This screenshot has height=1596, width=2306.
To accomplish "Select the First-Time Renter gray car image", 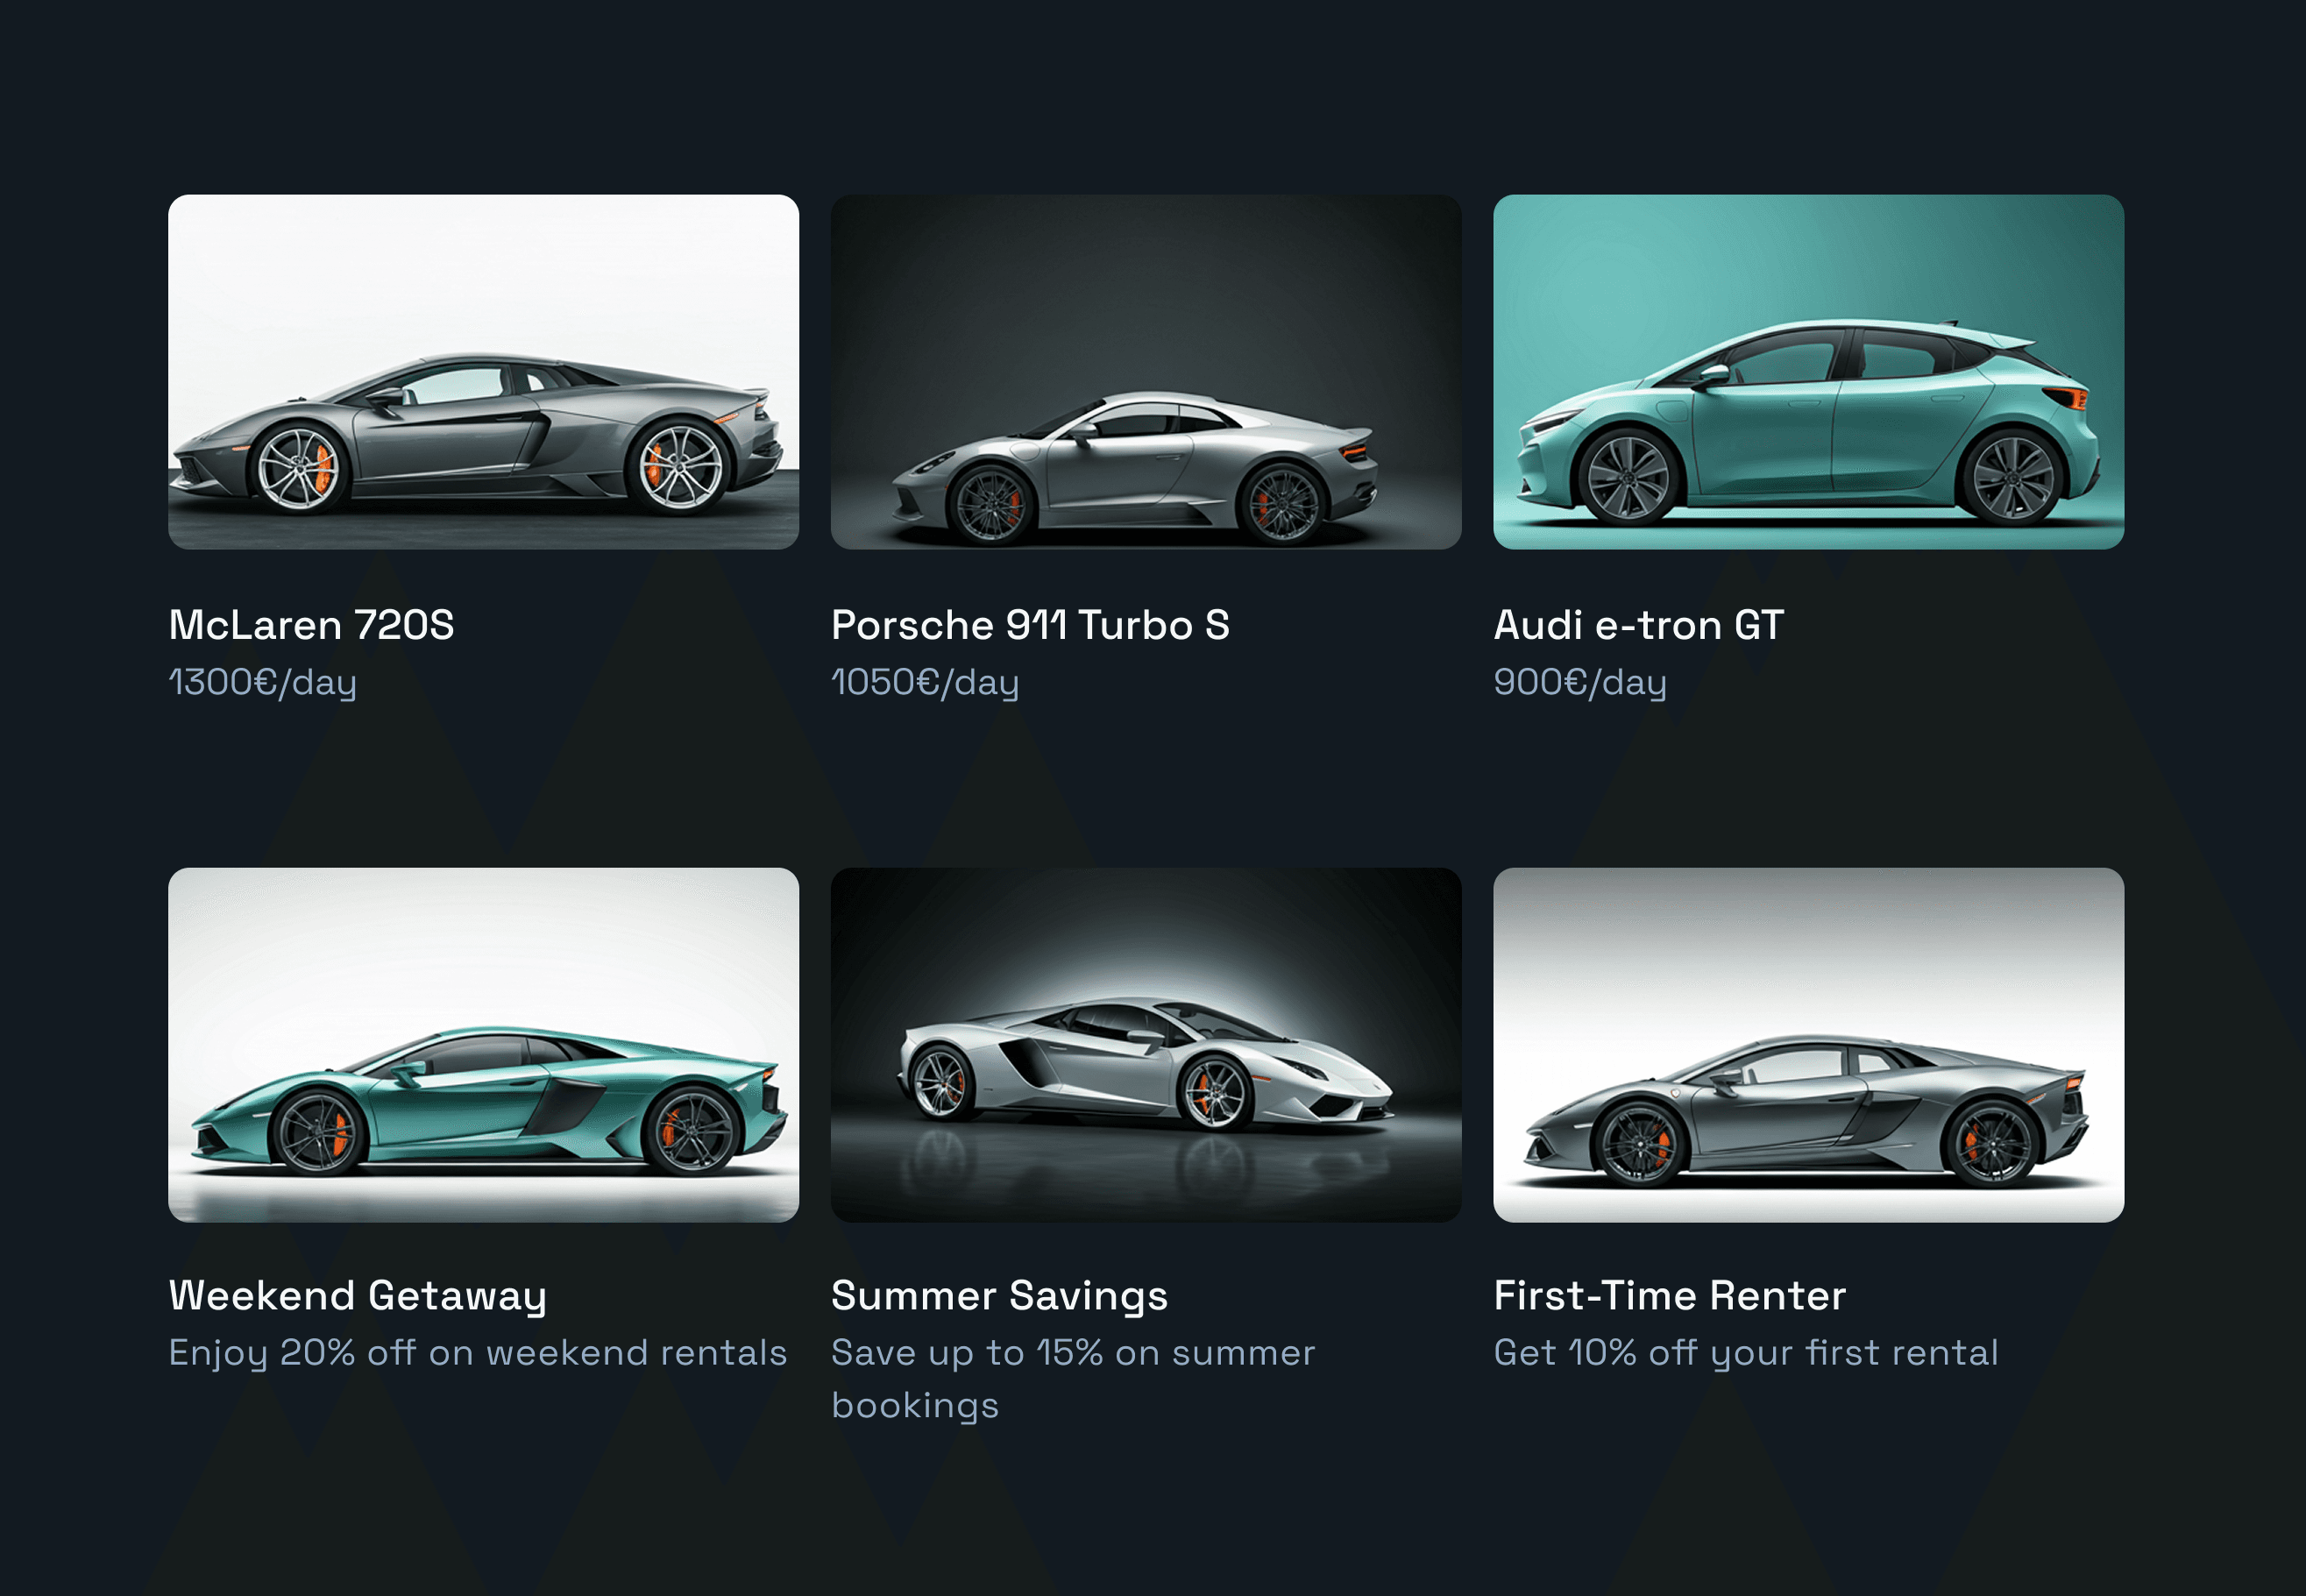I will [1808, 1044].
